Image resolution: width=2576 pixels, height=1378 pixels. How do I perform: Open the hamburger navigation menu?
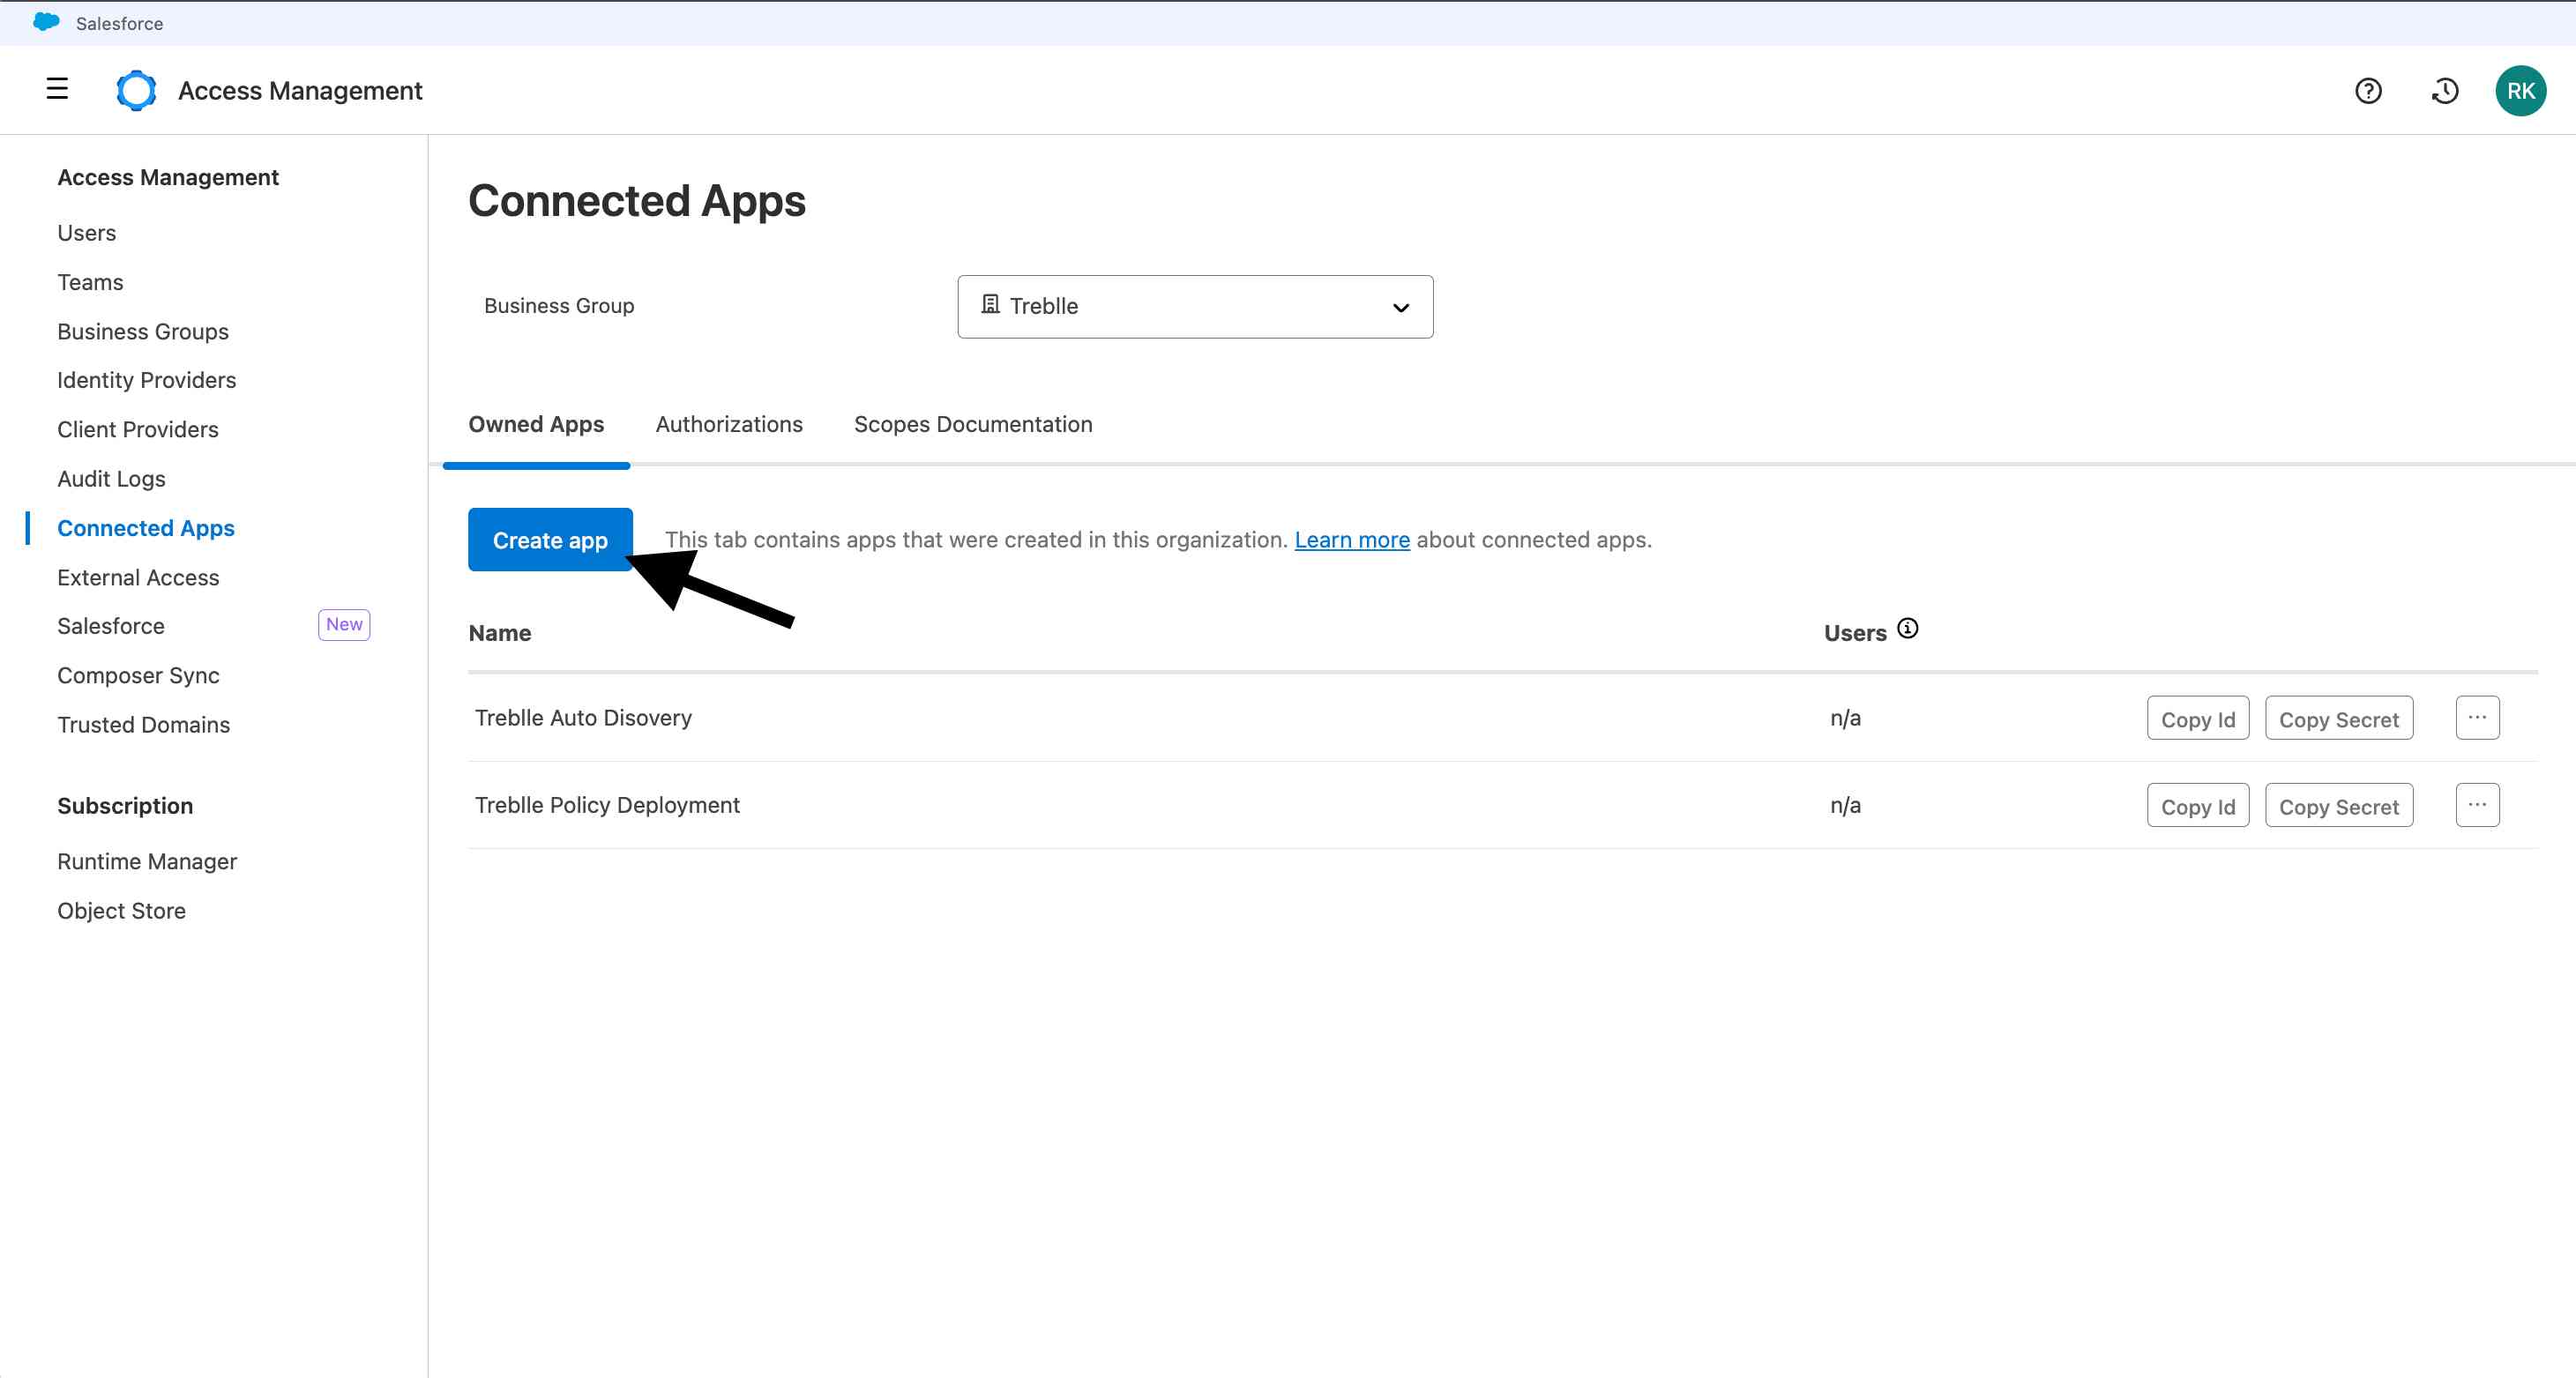tap(57, 89)
